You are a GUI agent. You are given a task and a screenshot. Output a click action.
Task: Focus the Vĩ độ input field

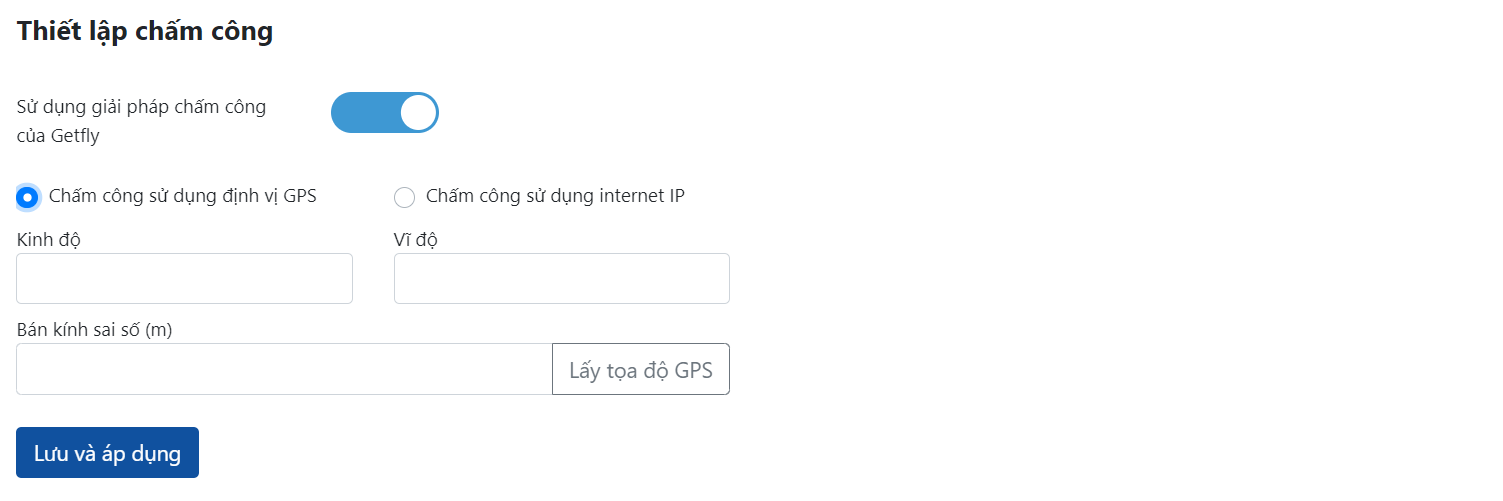[x=561, y=278]
